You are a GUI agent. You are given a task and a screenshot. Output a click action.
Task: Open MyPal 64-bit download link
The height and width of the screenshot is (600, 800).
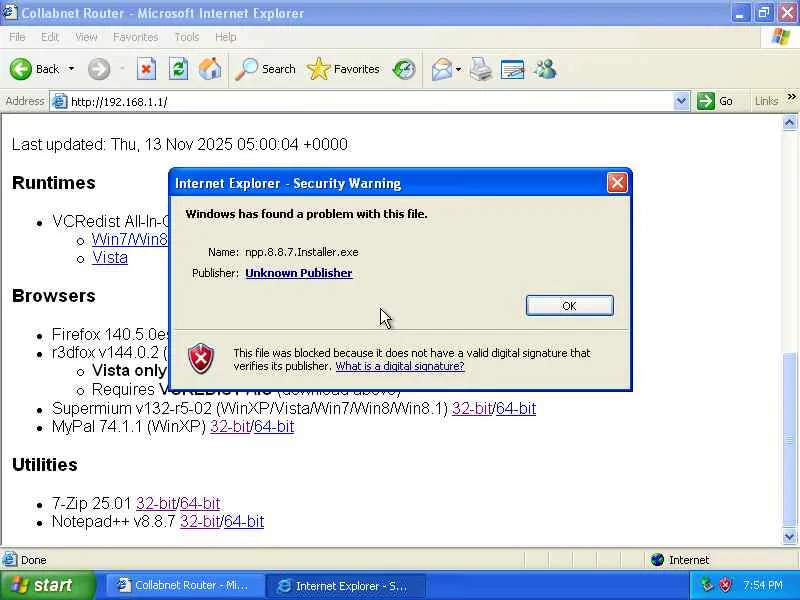[x=274, y=427]
